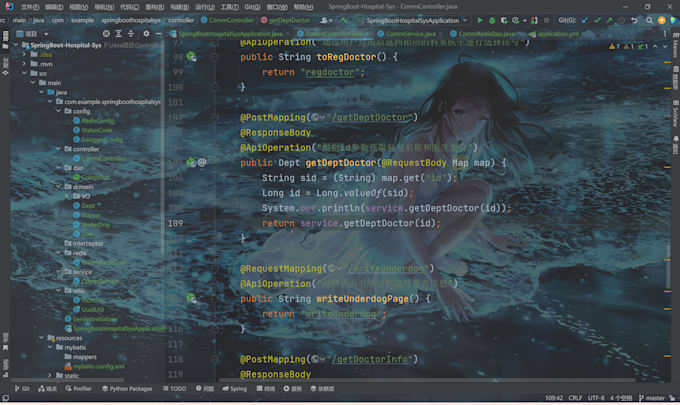
Task: Click gutter icon beside writeUnderdogPage method
Action: 191,298
